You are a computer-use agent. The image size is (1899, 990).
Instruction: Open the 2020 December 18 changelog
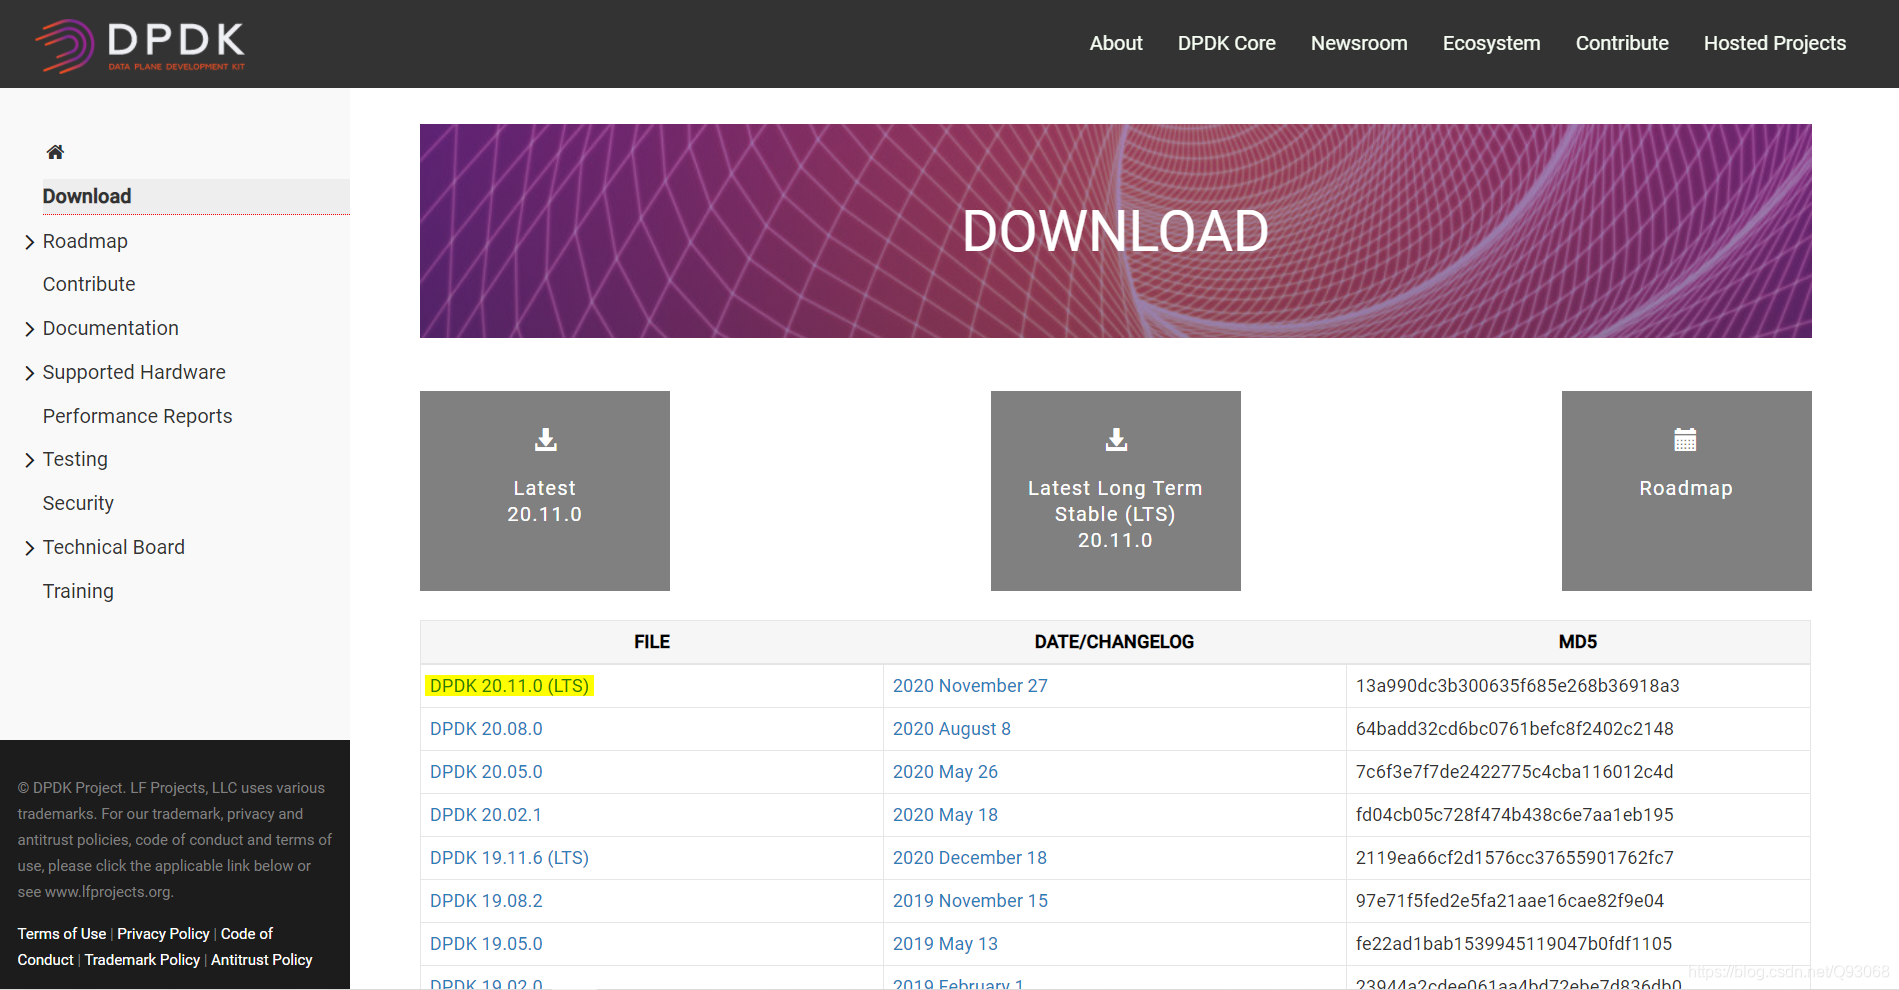(970, 858)
